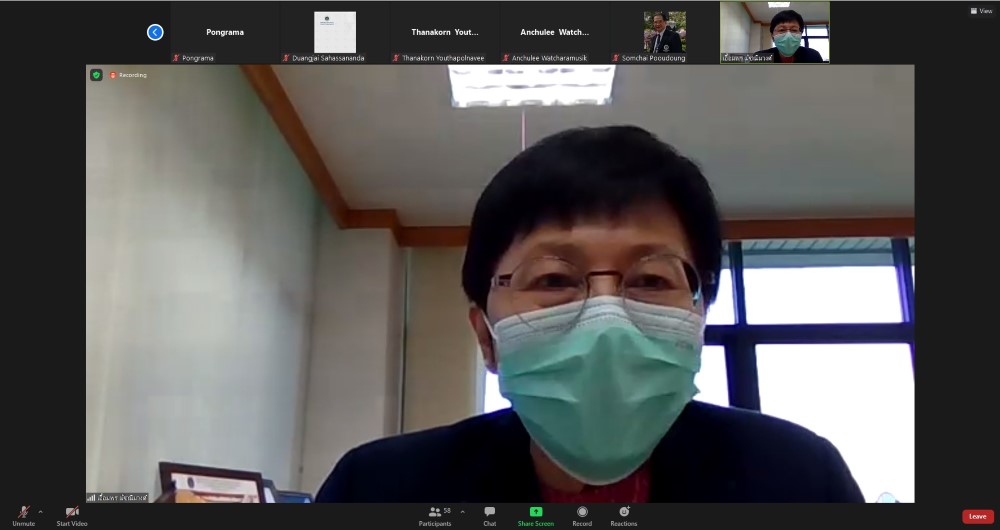Image resolution: width=1000 pixels, height=530 pixels.
Task: Select the Pongrama participant tile
Action: pos(225,32)
